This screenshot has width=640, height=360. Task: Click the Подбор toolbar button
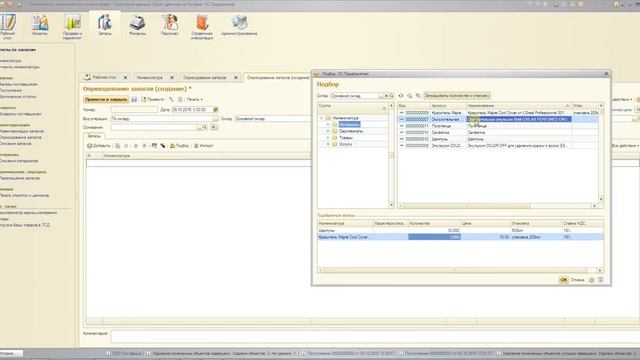pyautogui.click(x=179, y=146)
